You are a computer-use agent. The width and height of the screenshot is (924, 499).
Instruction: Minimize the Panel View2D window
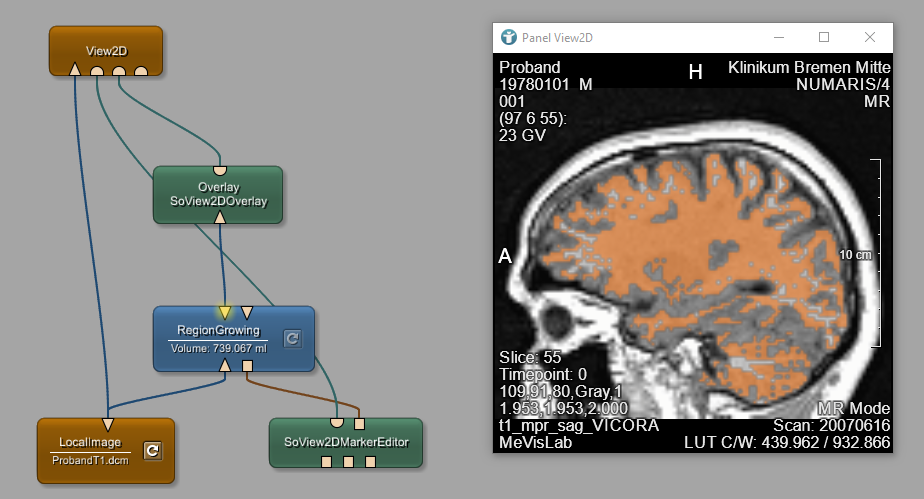[779, 37]
